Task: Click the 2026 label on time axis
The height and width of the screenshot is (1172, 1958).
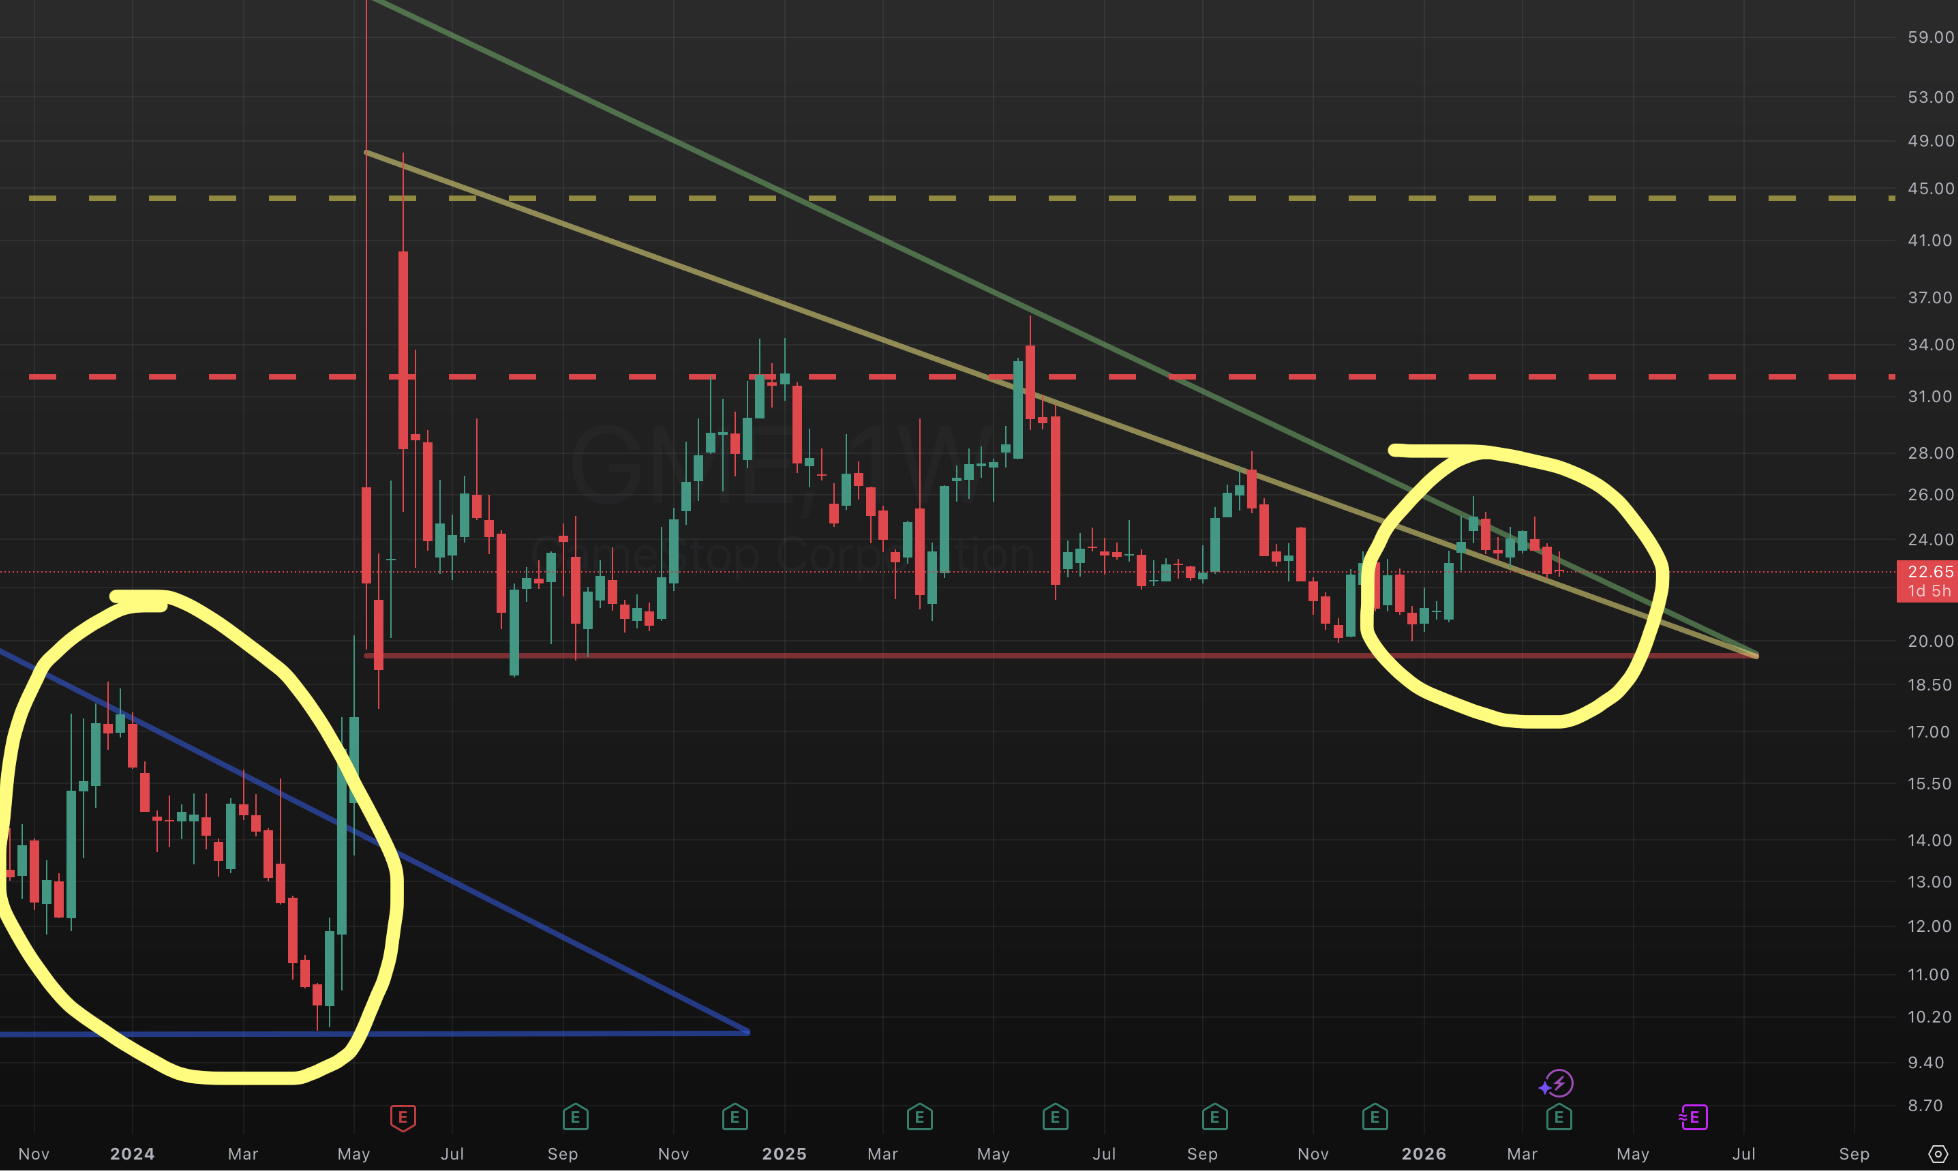Action: 1423,1154
